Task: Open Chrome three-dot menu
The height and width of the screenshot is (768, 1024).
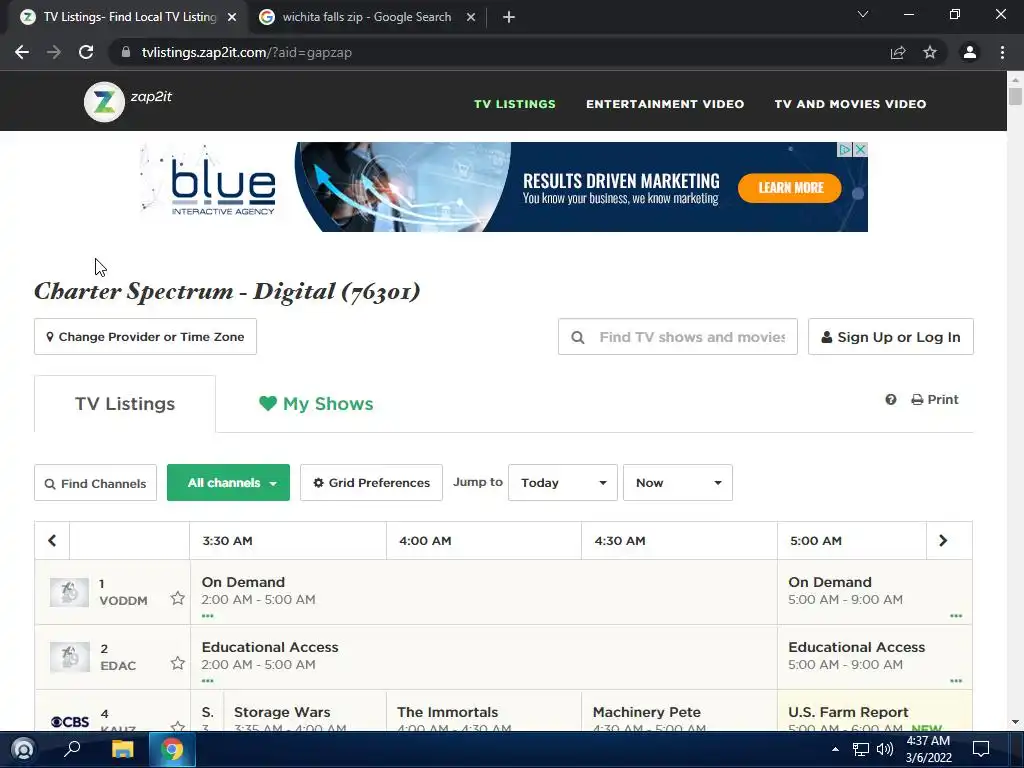Action: pyautogui.click(x=1002, y=52)
